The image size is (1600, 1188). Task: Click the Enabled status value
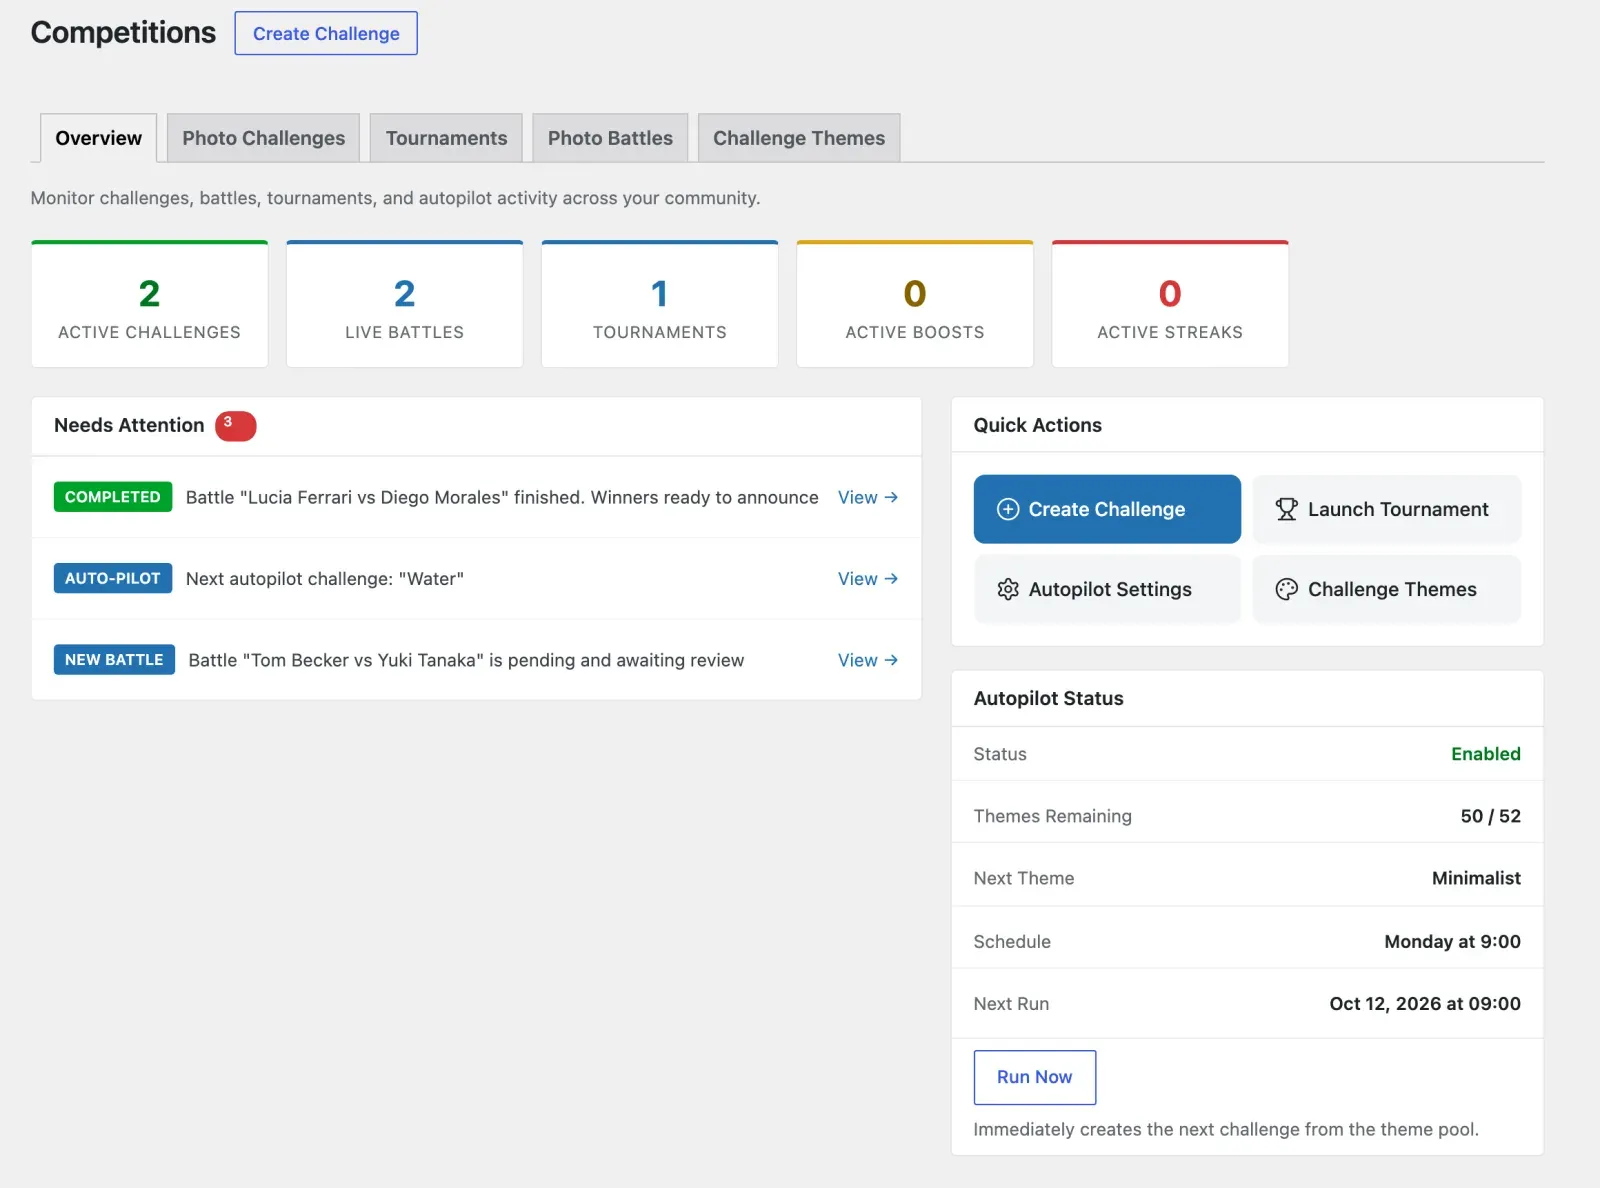(1485, 754)
